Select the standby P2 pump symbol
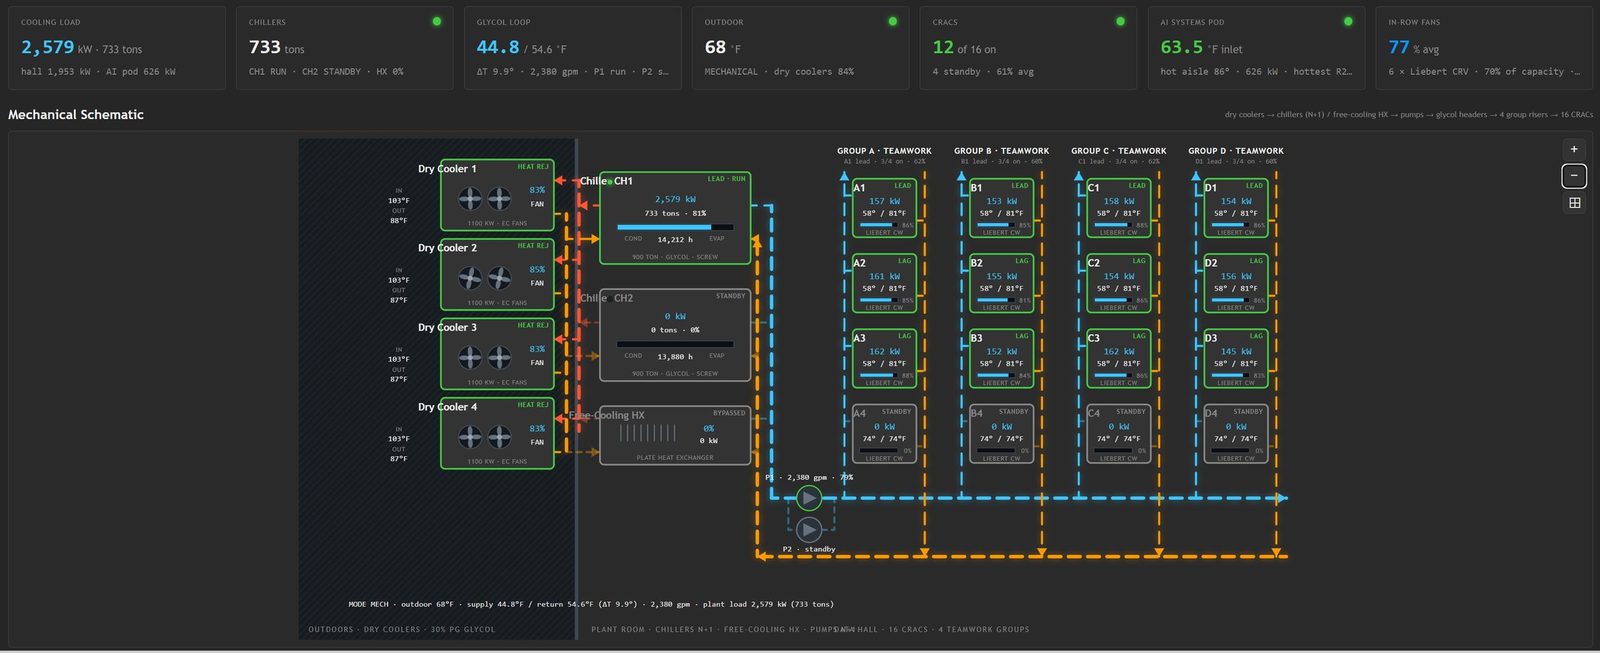This screenshot has width=1600, height=653. coord(808,529)
